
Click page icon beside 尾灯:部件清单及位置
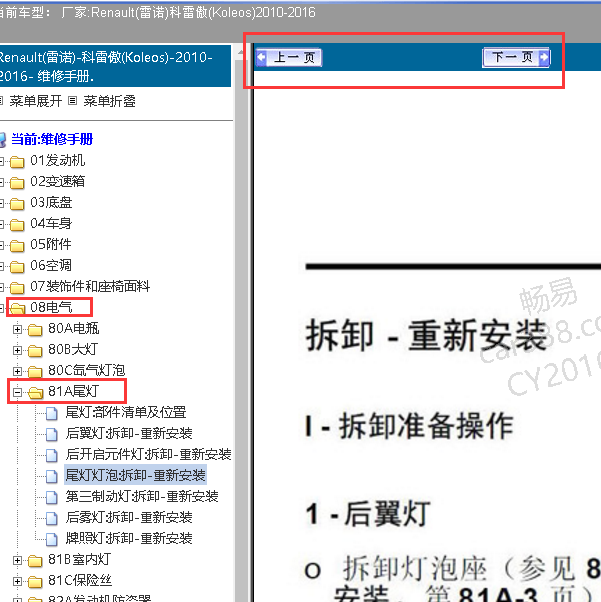pos(51,413)
